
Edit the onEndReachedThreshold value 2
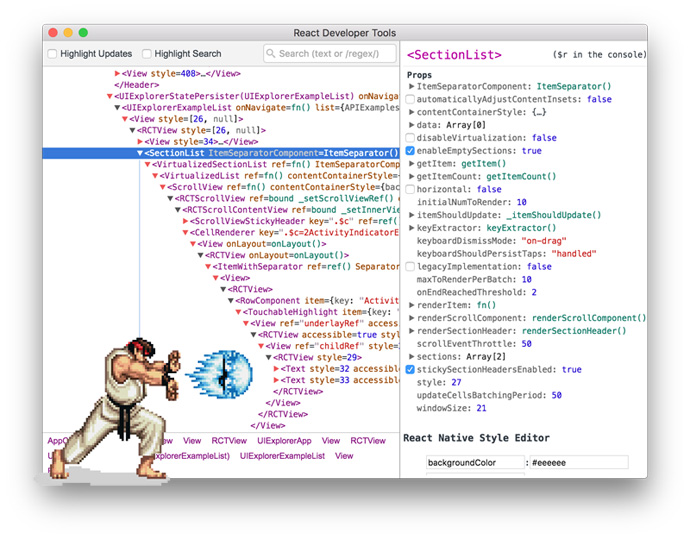tap(534, 292)
